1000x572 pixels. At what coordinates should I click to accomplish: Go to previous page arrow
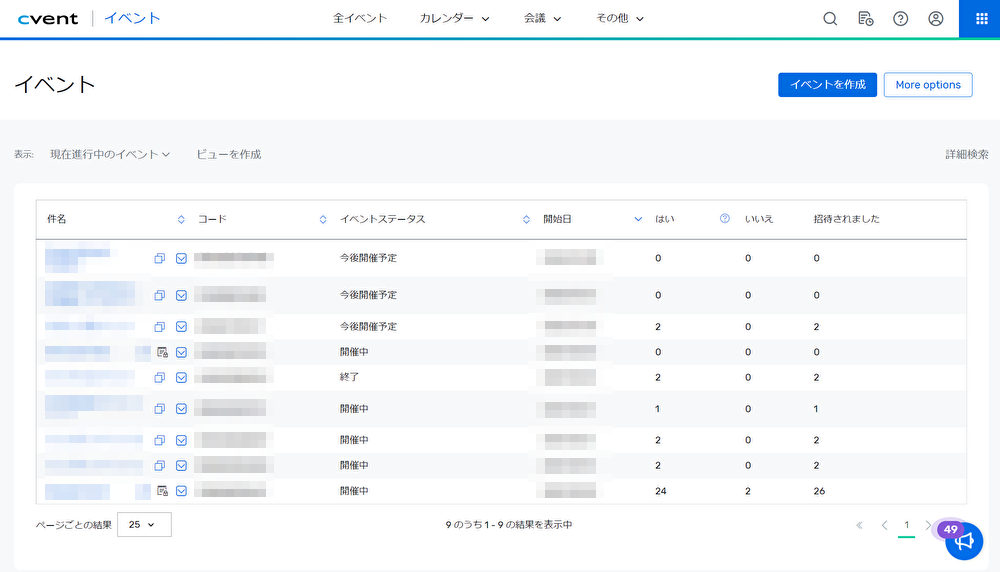tap(884, 525)
